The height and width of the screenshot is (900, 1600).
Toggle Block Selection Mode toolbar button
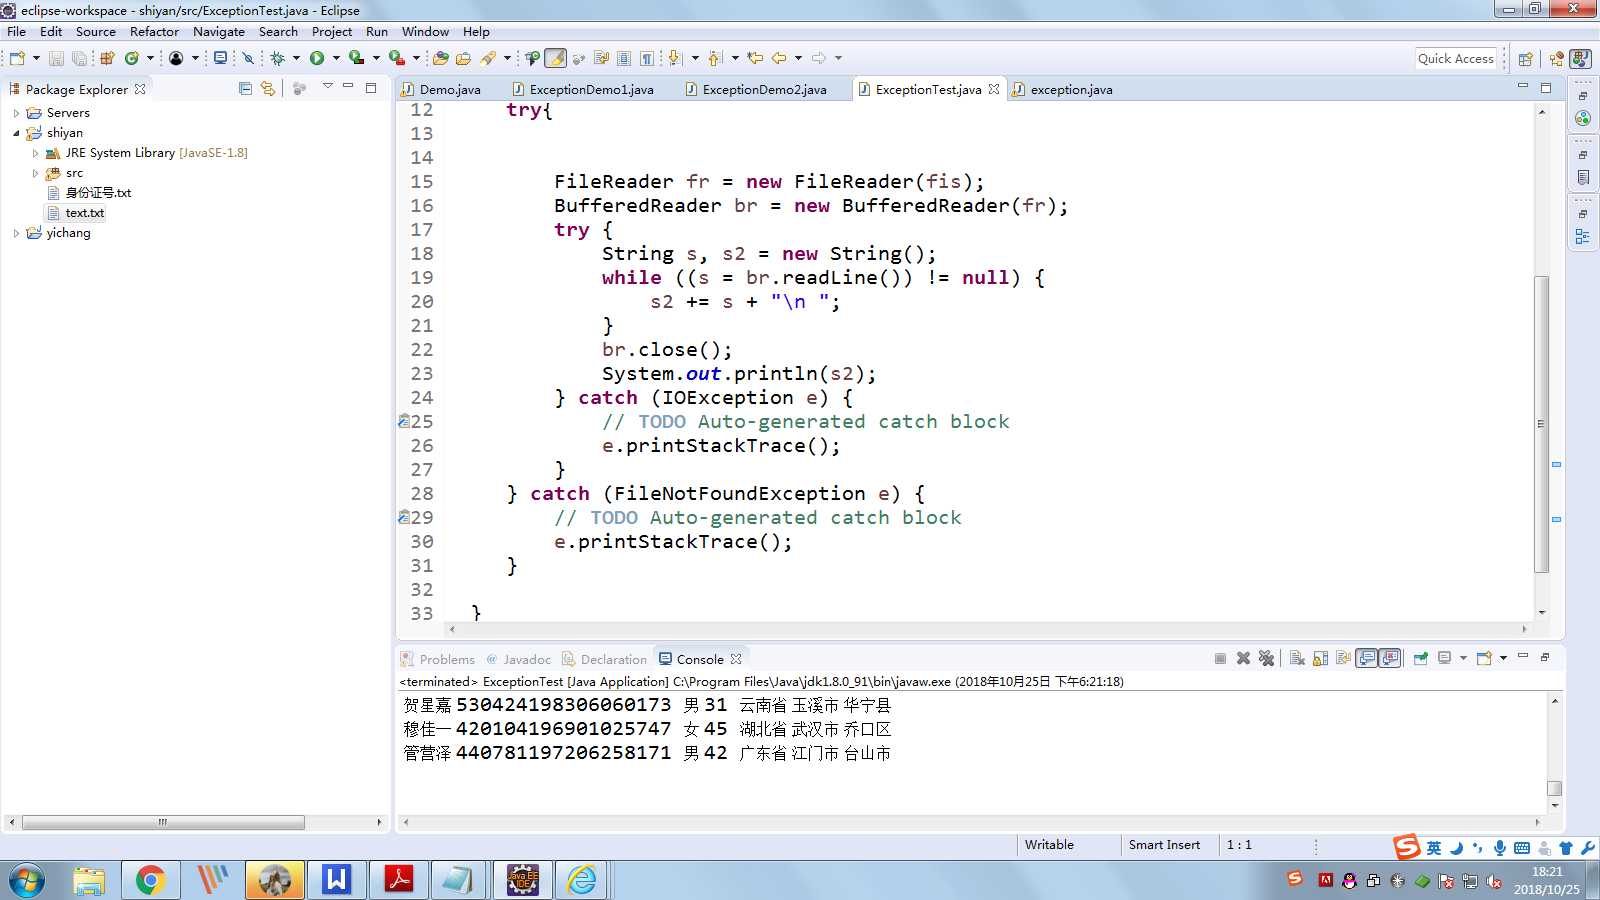(624, 58)
